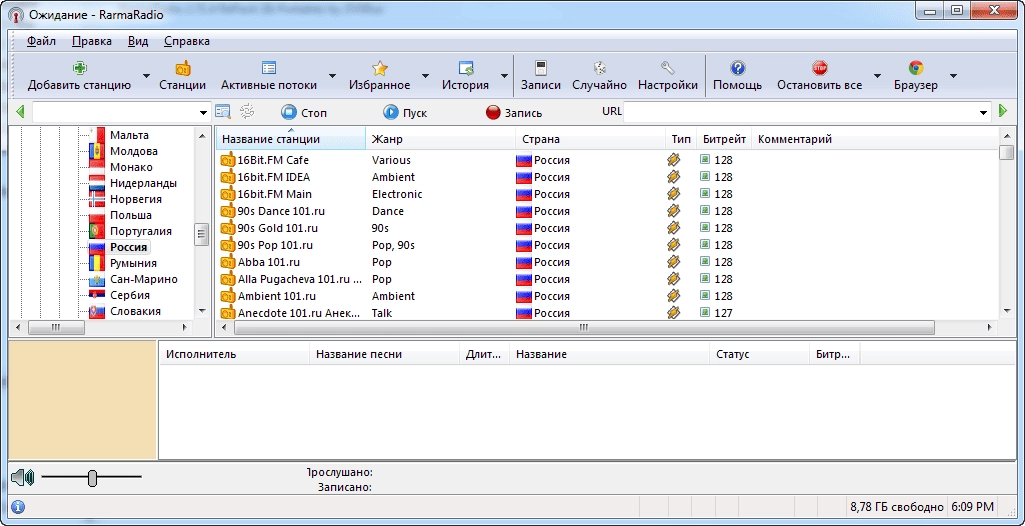Click Статус column header
This screenshot has width=1025, height=526.
(x=759, y=354)
